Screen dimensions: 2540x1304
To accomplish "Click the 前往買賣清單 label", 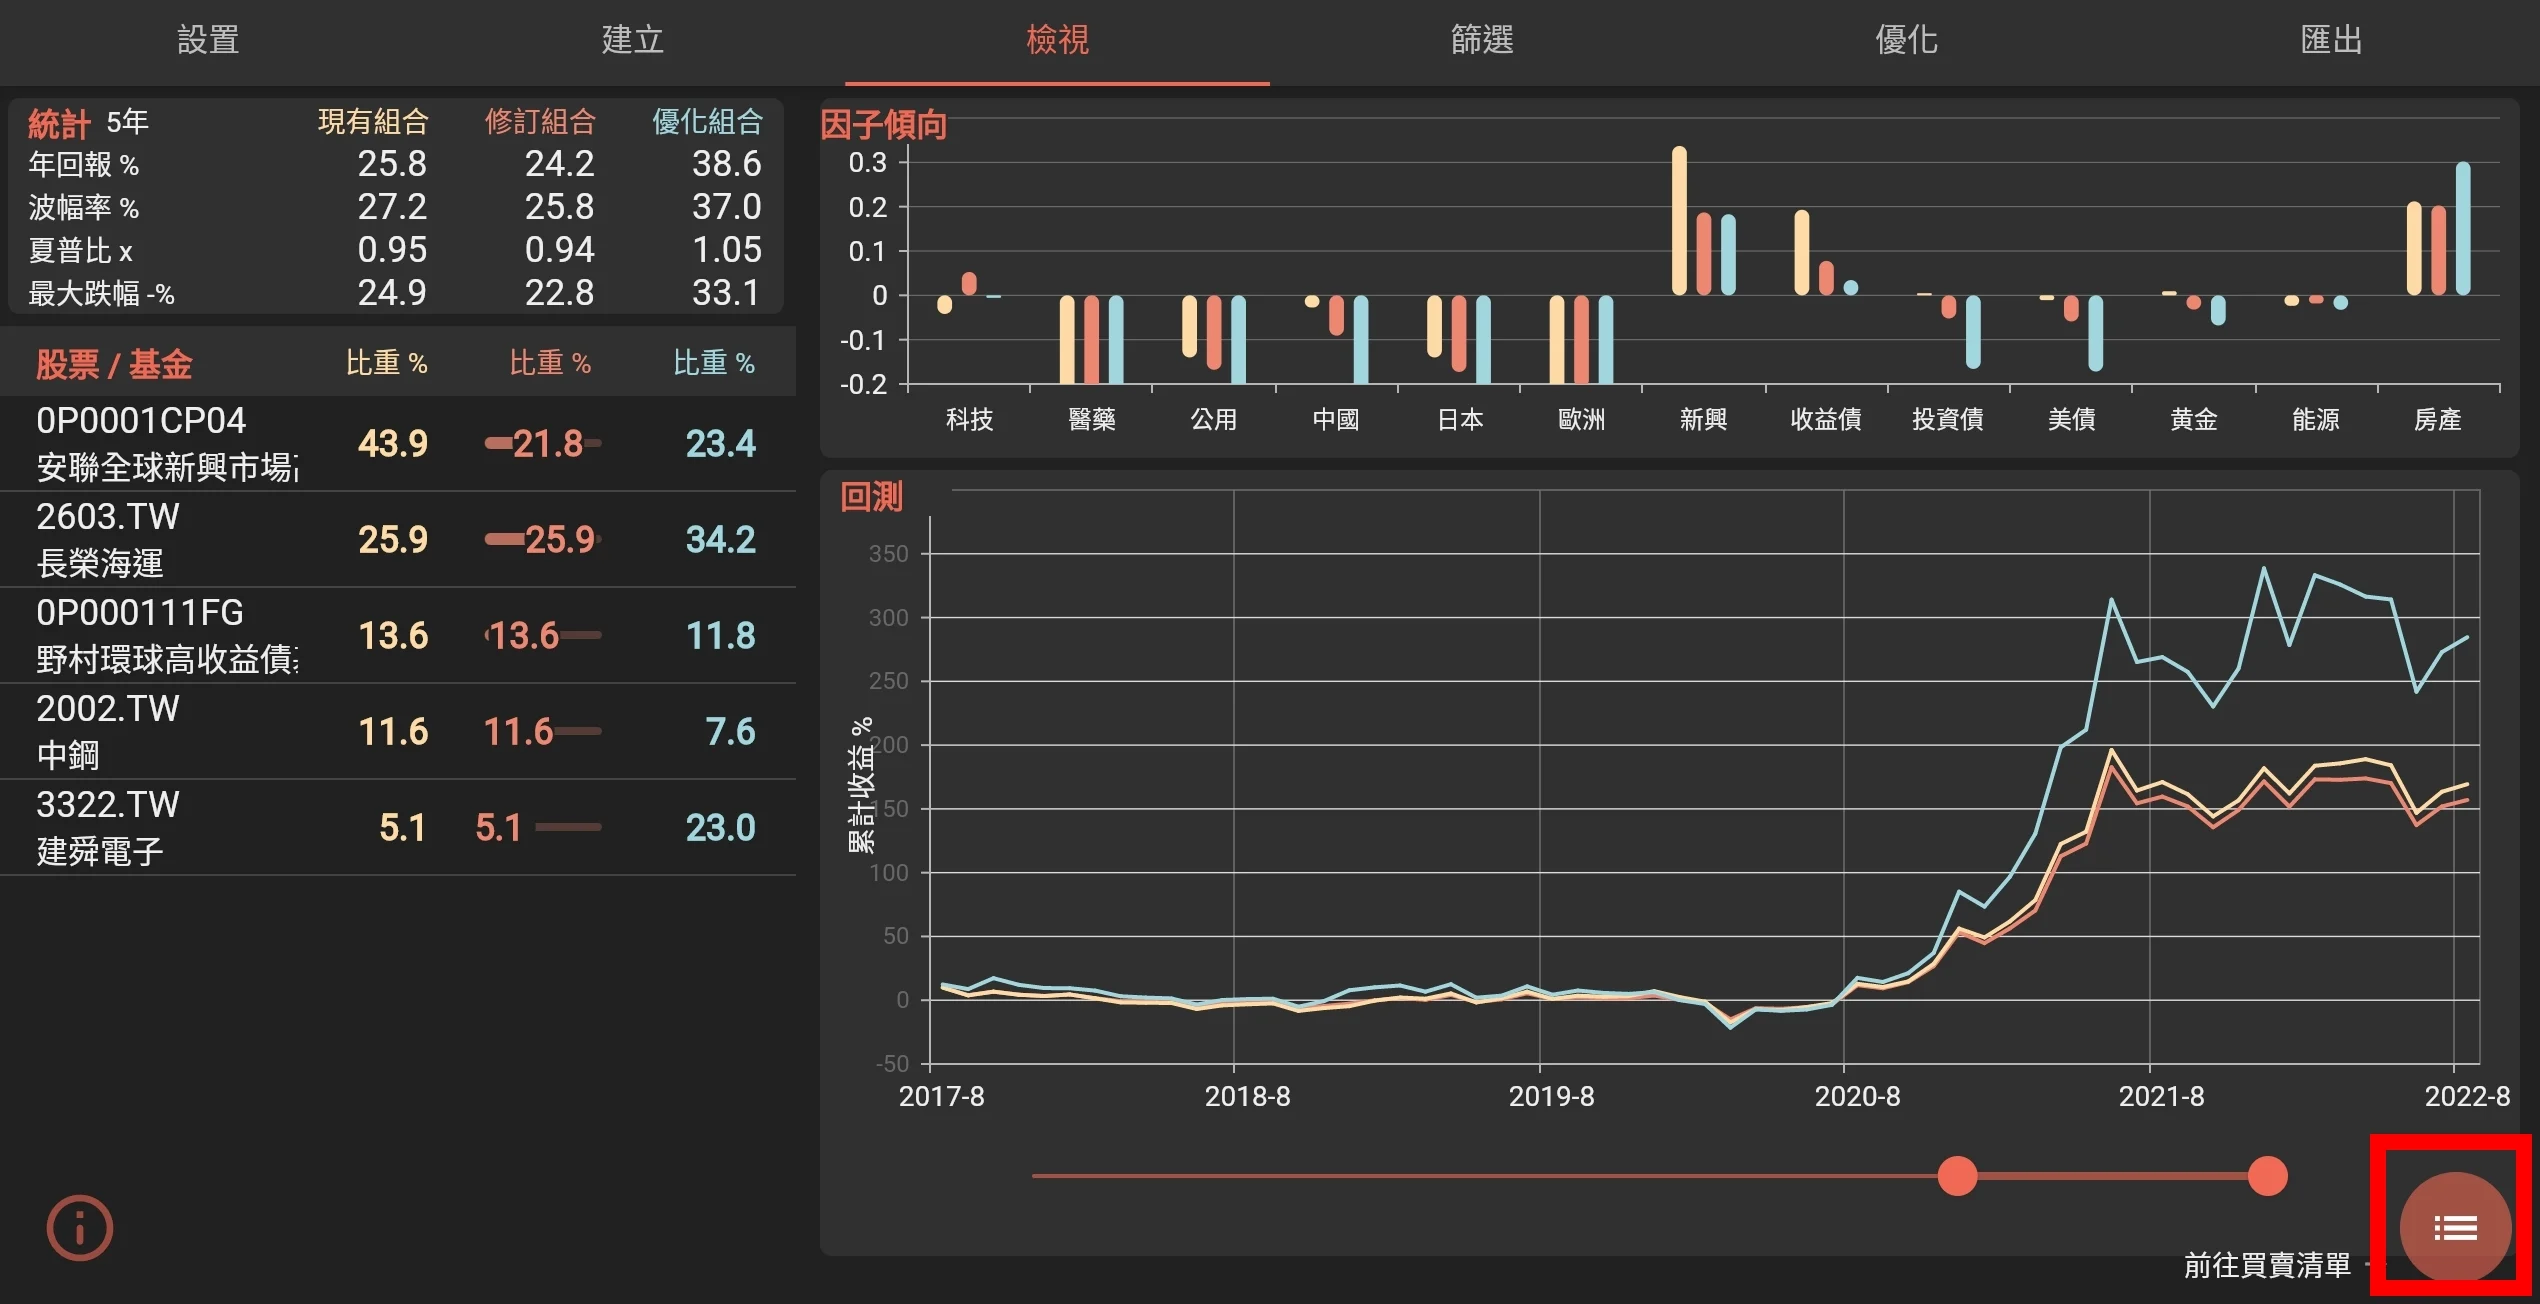I will (2266, 1265).
